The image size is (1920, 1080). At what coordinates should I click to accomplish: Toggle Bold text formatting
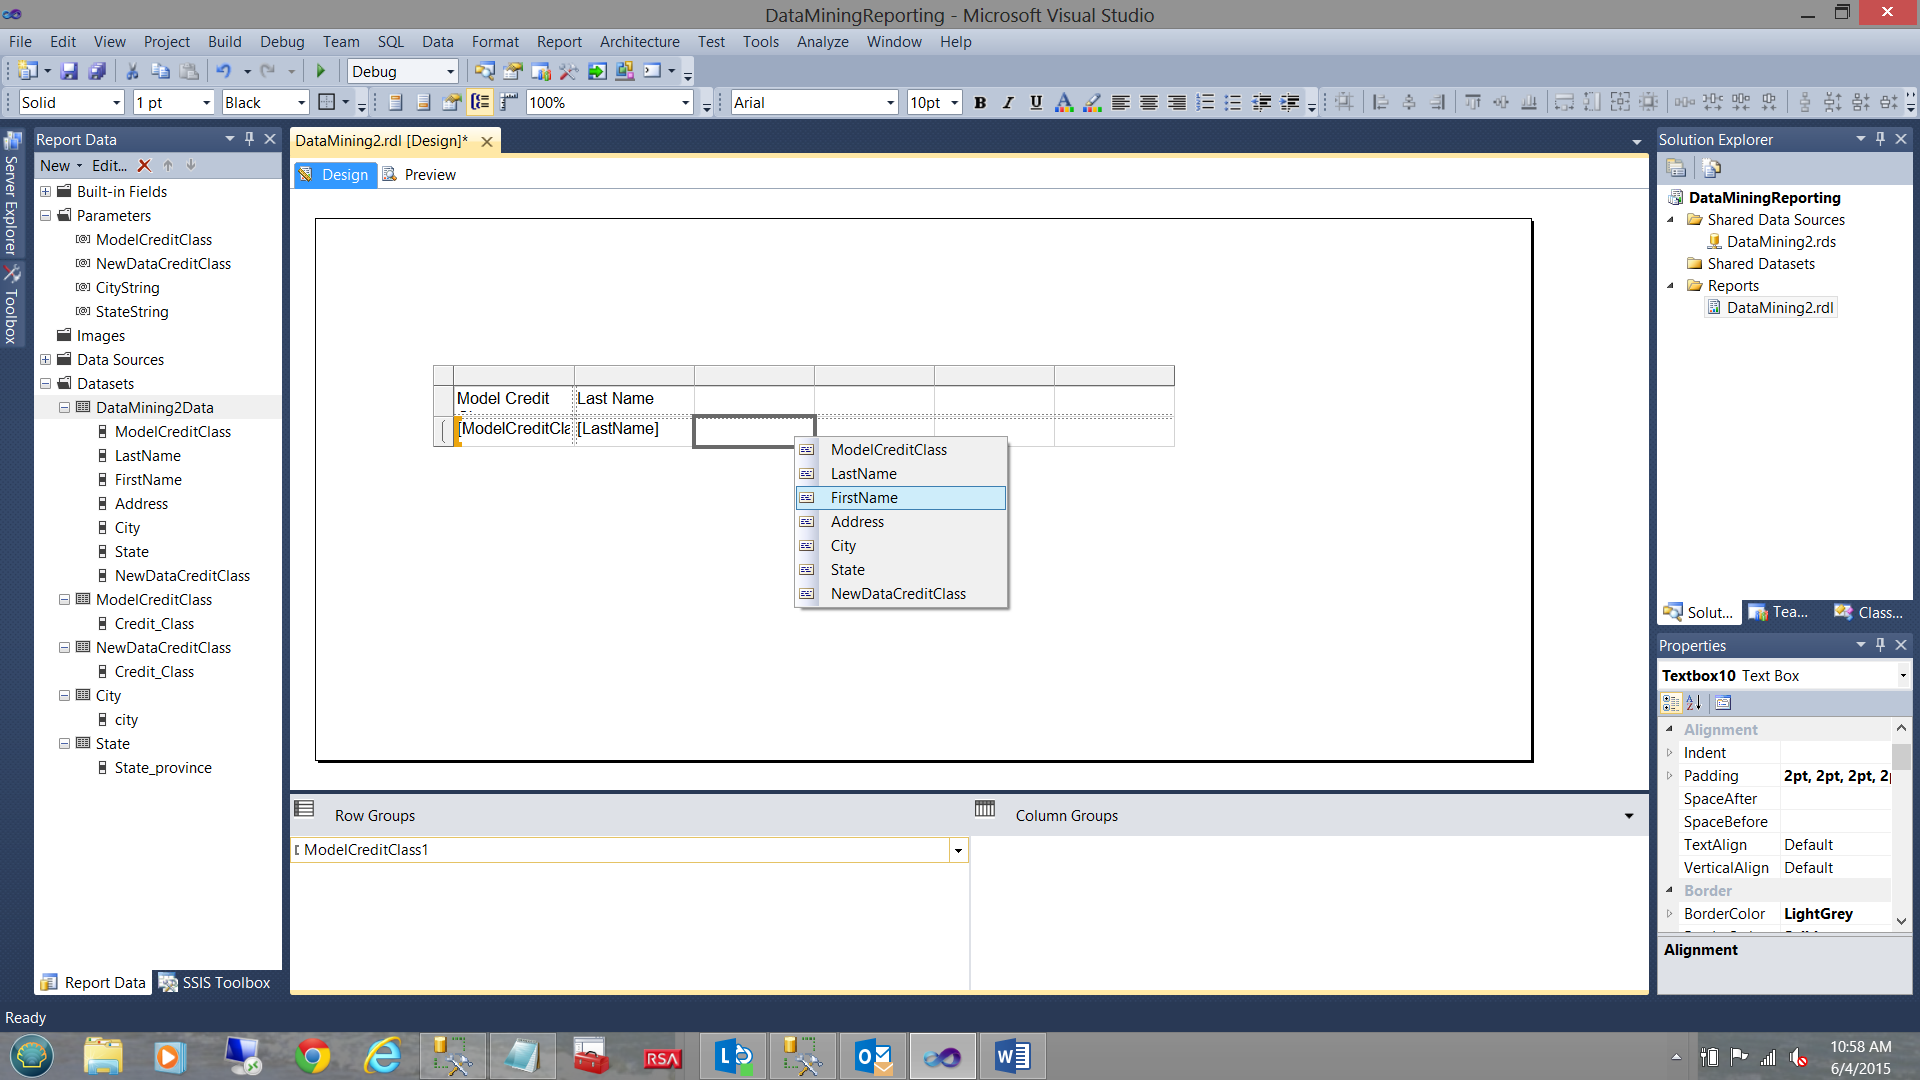coord(980,102)
